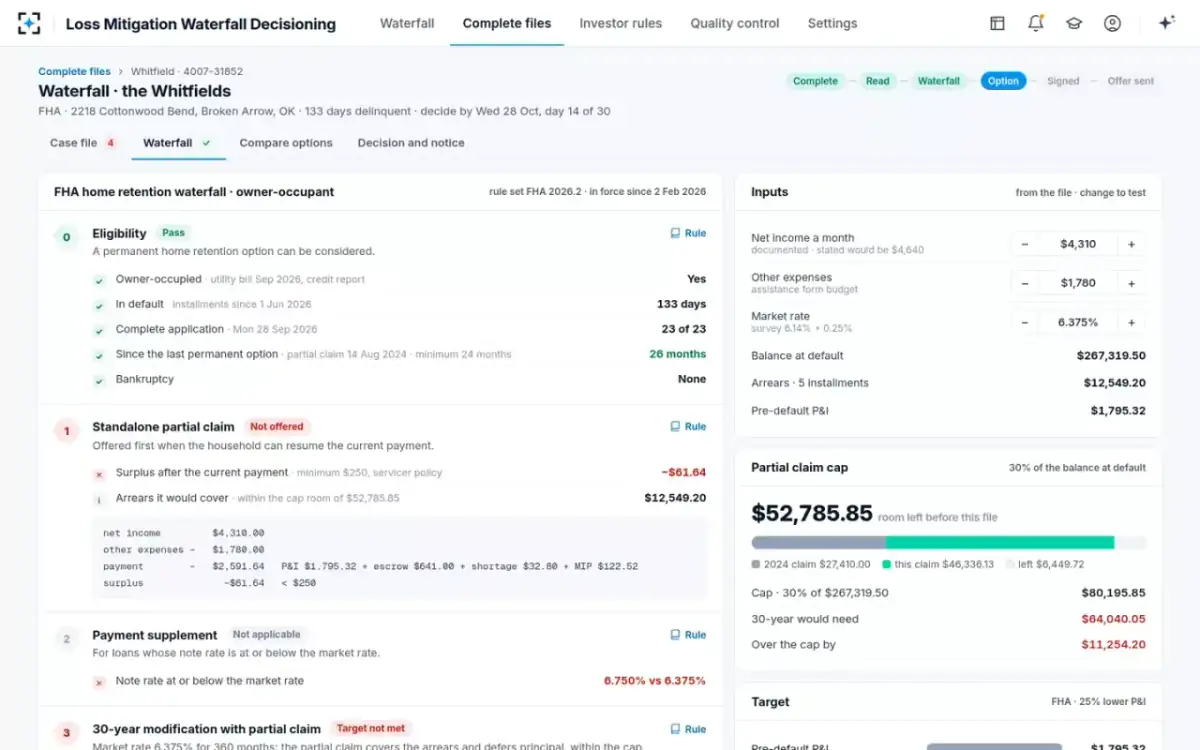Decrease Net income a month

coord(1025,244)
